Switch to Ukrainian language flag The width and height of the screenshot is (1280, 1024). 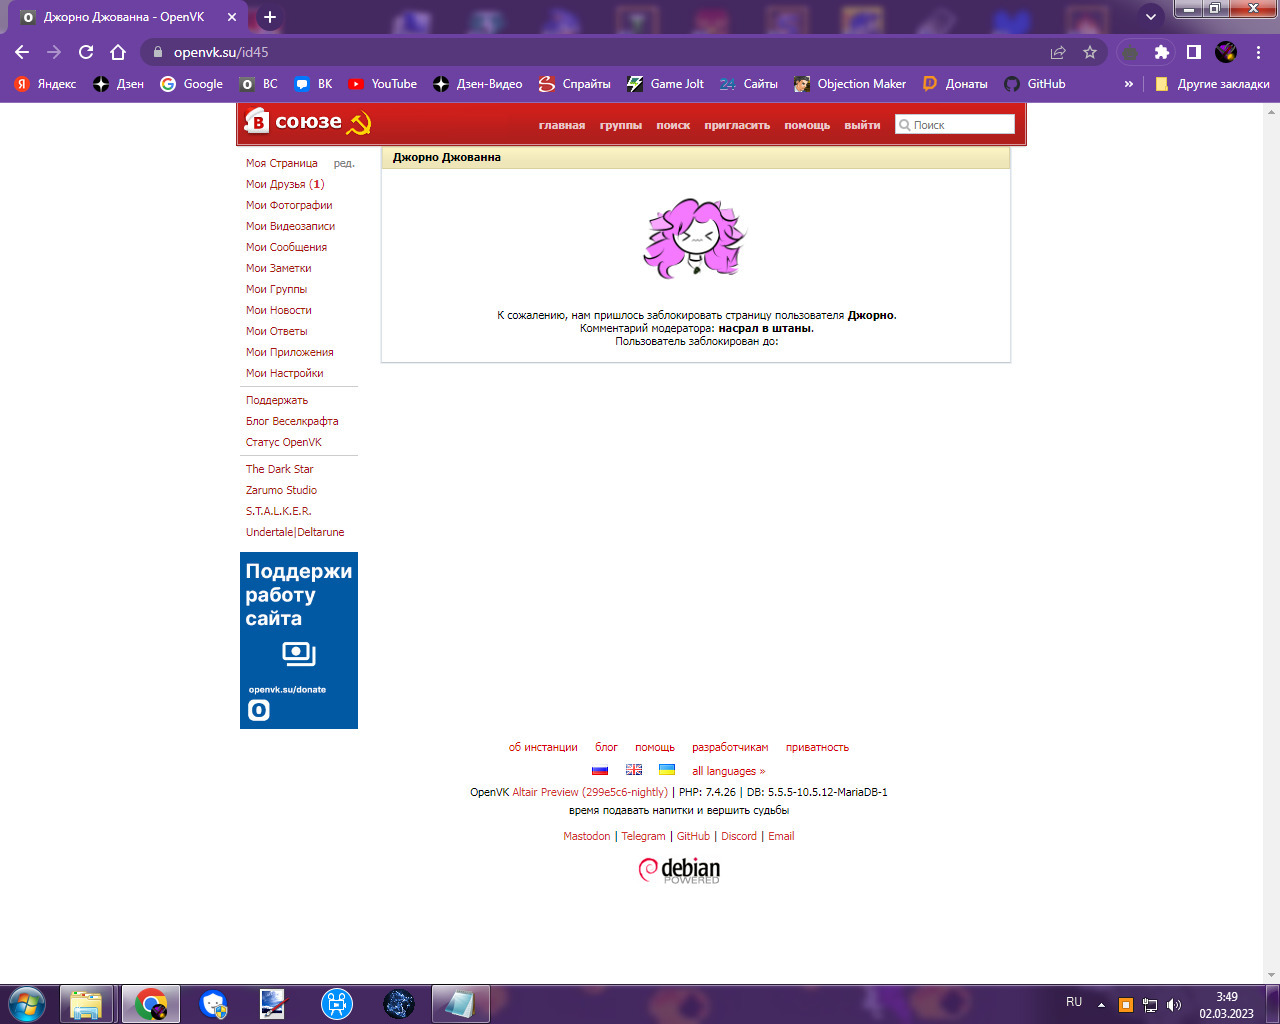point(667,770)
